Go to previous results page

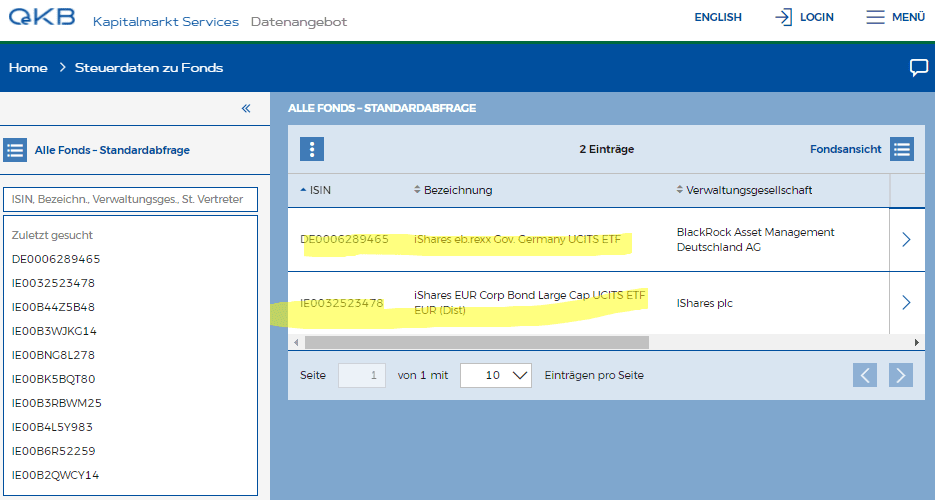(x=865, y=375)
